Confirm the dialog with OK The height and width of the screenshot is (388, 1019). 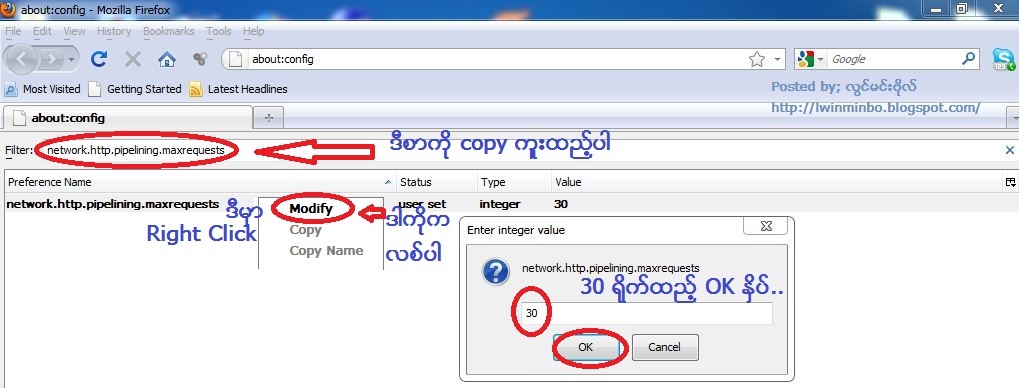[586, 347]
